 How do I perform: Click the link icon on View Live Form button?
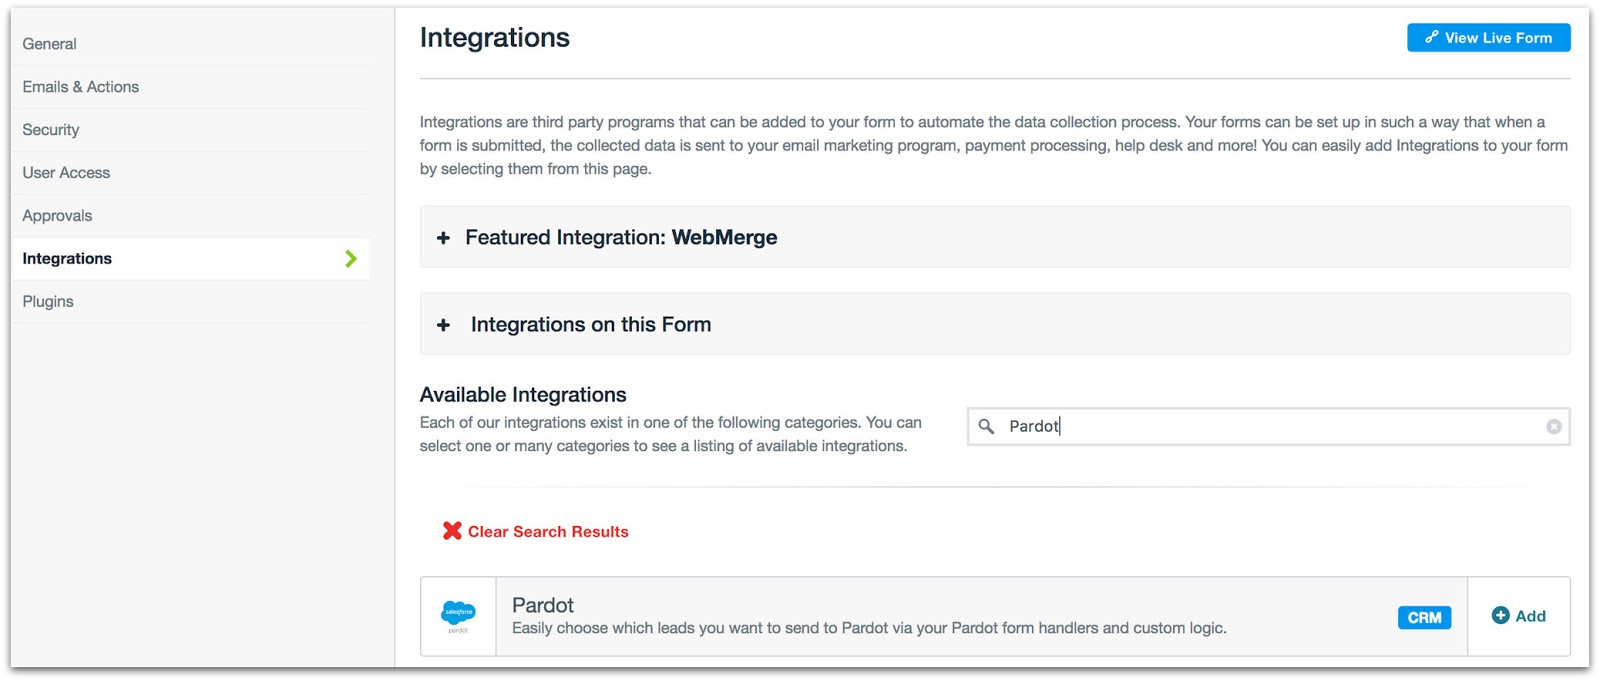pyautogui.click(x=1430, y=37)
